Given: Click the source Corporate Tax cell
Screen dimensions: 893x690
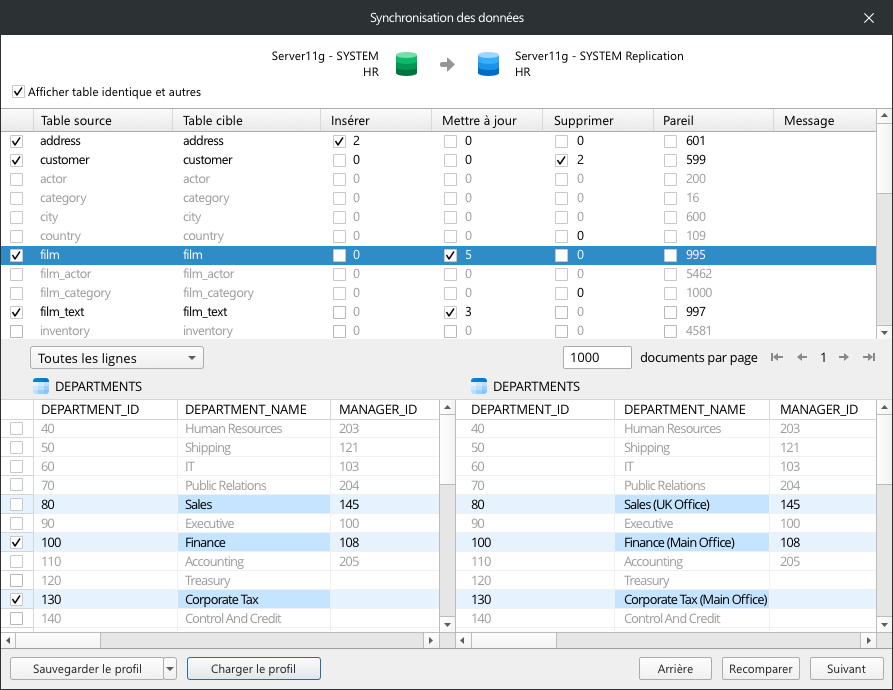Looking at the screenshot, I should pos(254,599).
